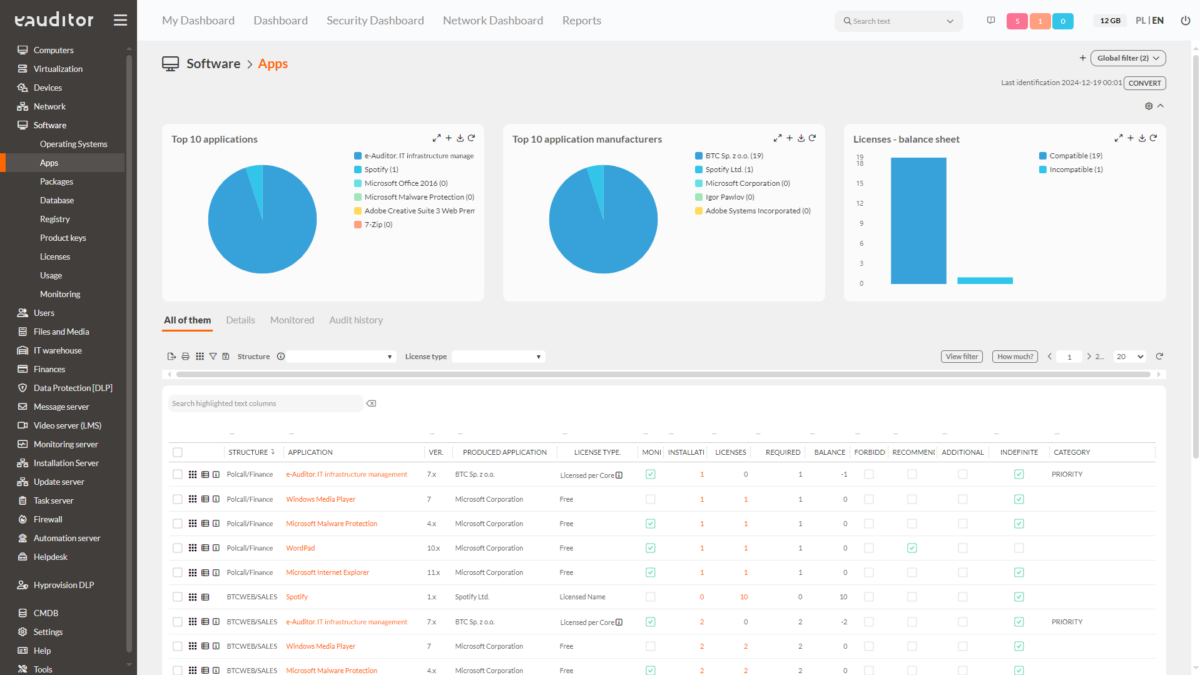The image size is (1200, 675).
Task: Click the export icon in the table toolbar
Action: [172, 356]
